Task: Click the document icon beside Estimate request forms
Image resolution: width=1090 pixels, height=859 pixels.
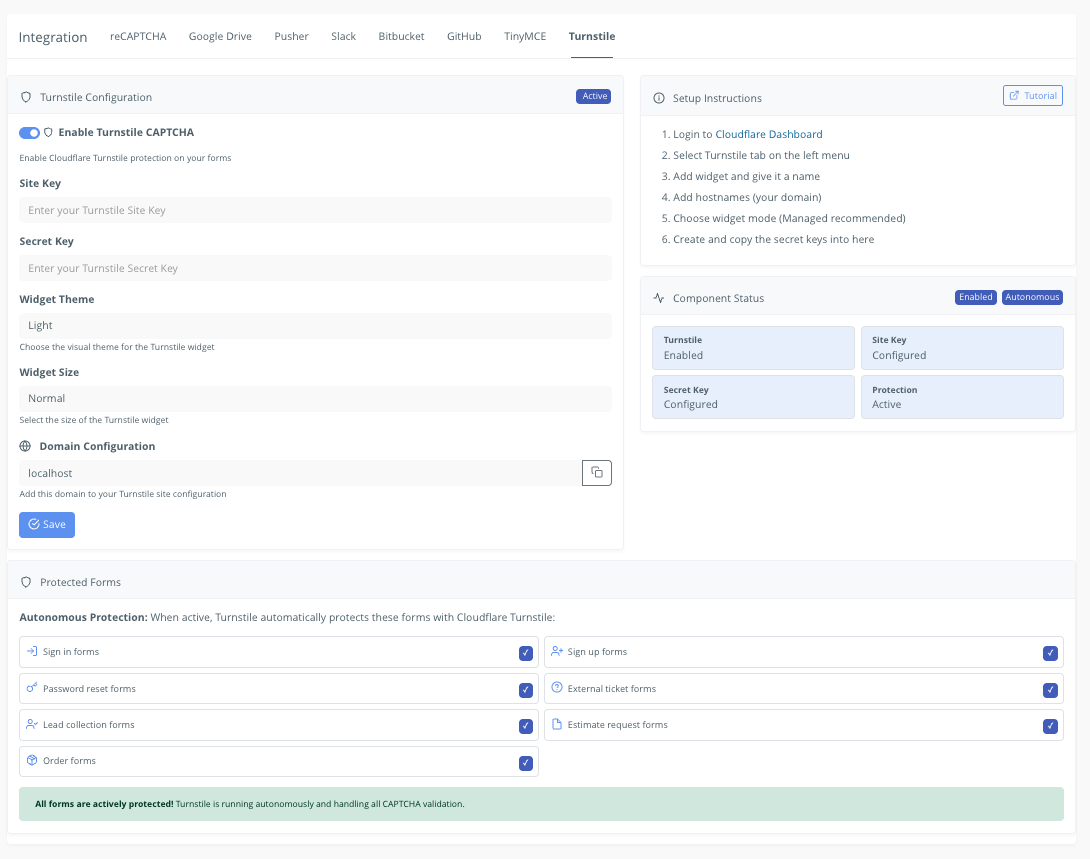Action: point(557,726)
